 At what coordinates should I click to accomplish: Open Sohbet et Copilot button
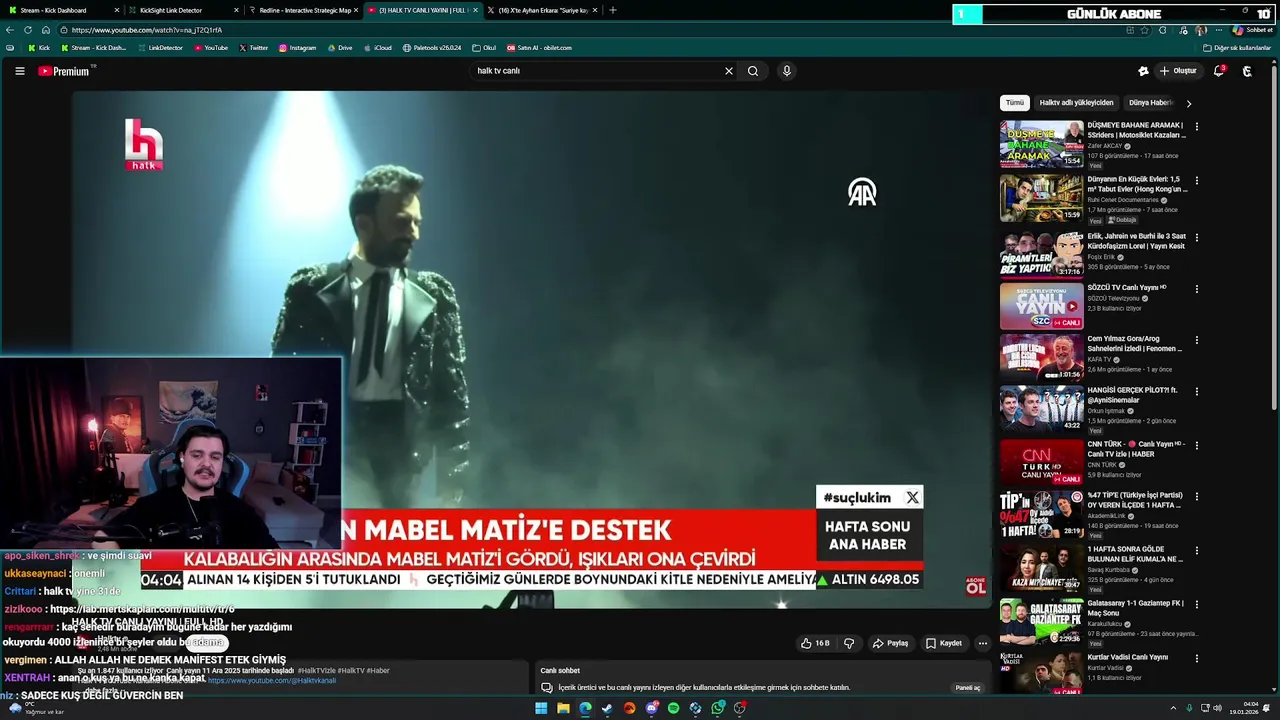click(x=1252, y=30)
